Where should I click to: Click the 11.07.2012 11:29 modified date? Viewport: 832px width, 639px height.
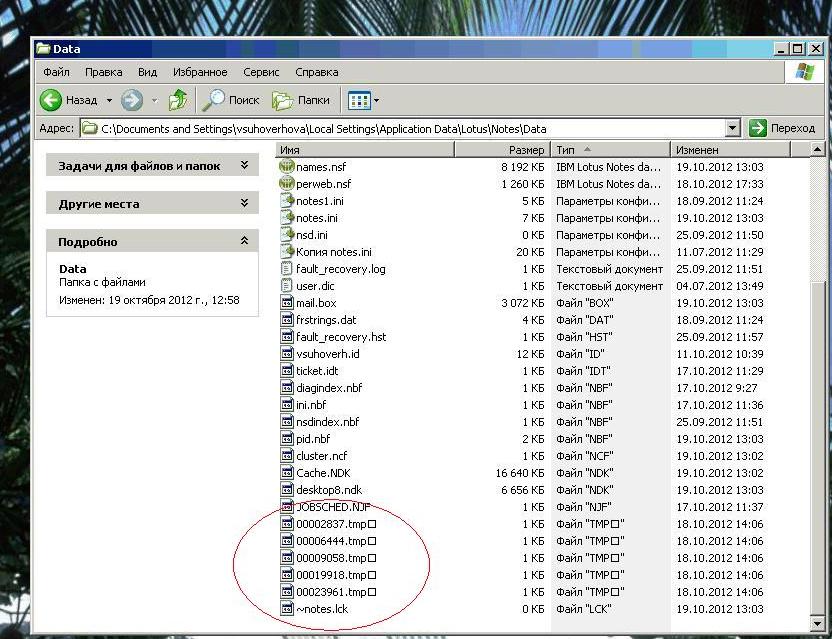click(720, 252)
